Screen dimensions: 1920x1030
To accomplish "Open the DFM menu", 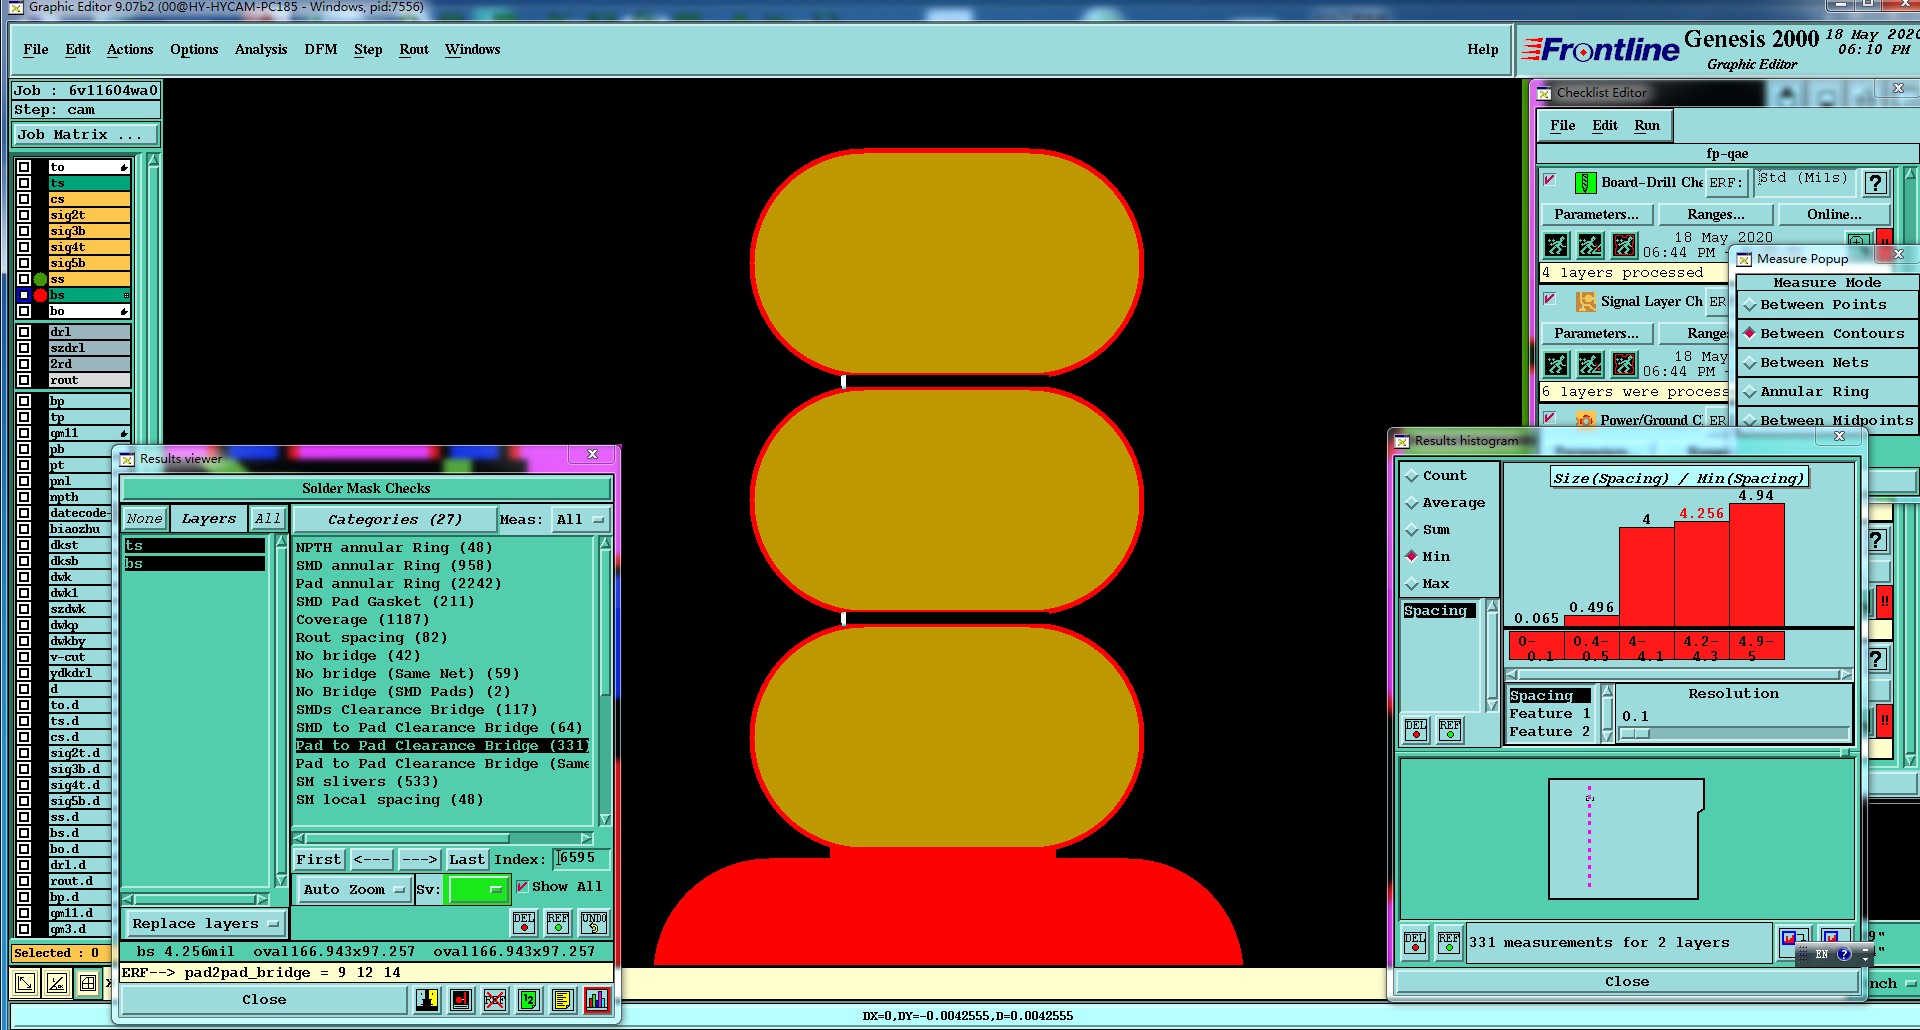I will tap(321, 50).
